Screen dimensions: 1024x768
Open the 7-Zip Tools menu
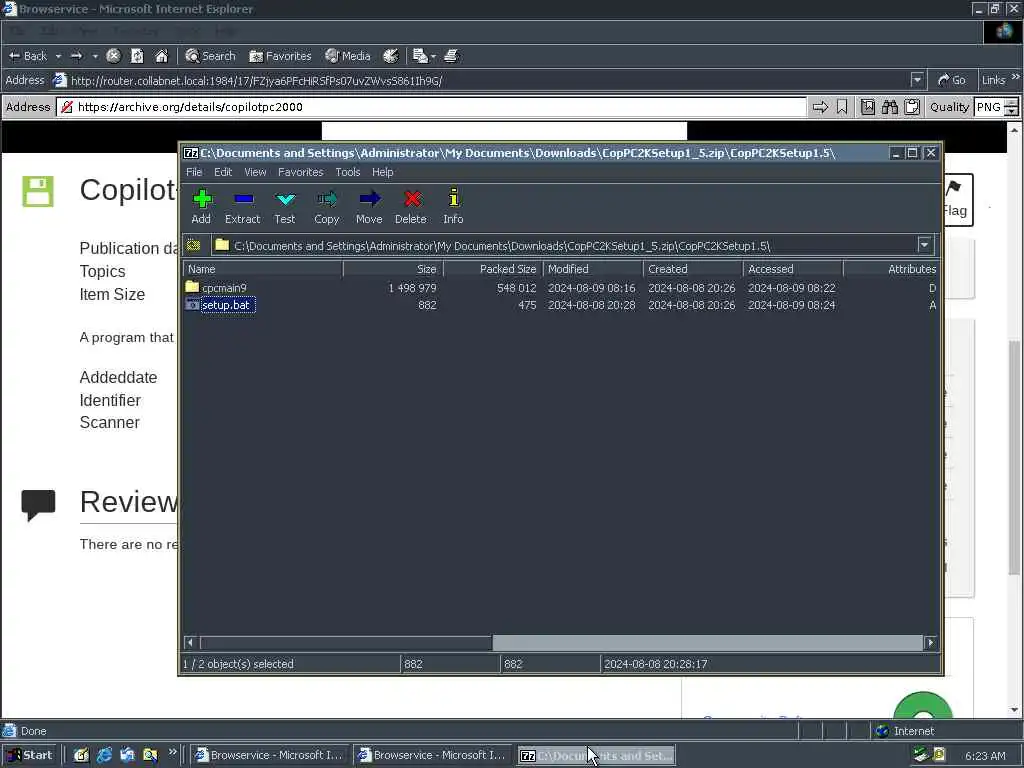click(347, 172)
